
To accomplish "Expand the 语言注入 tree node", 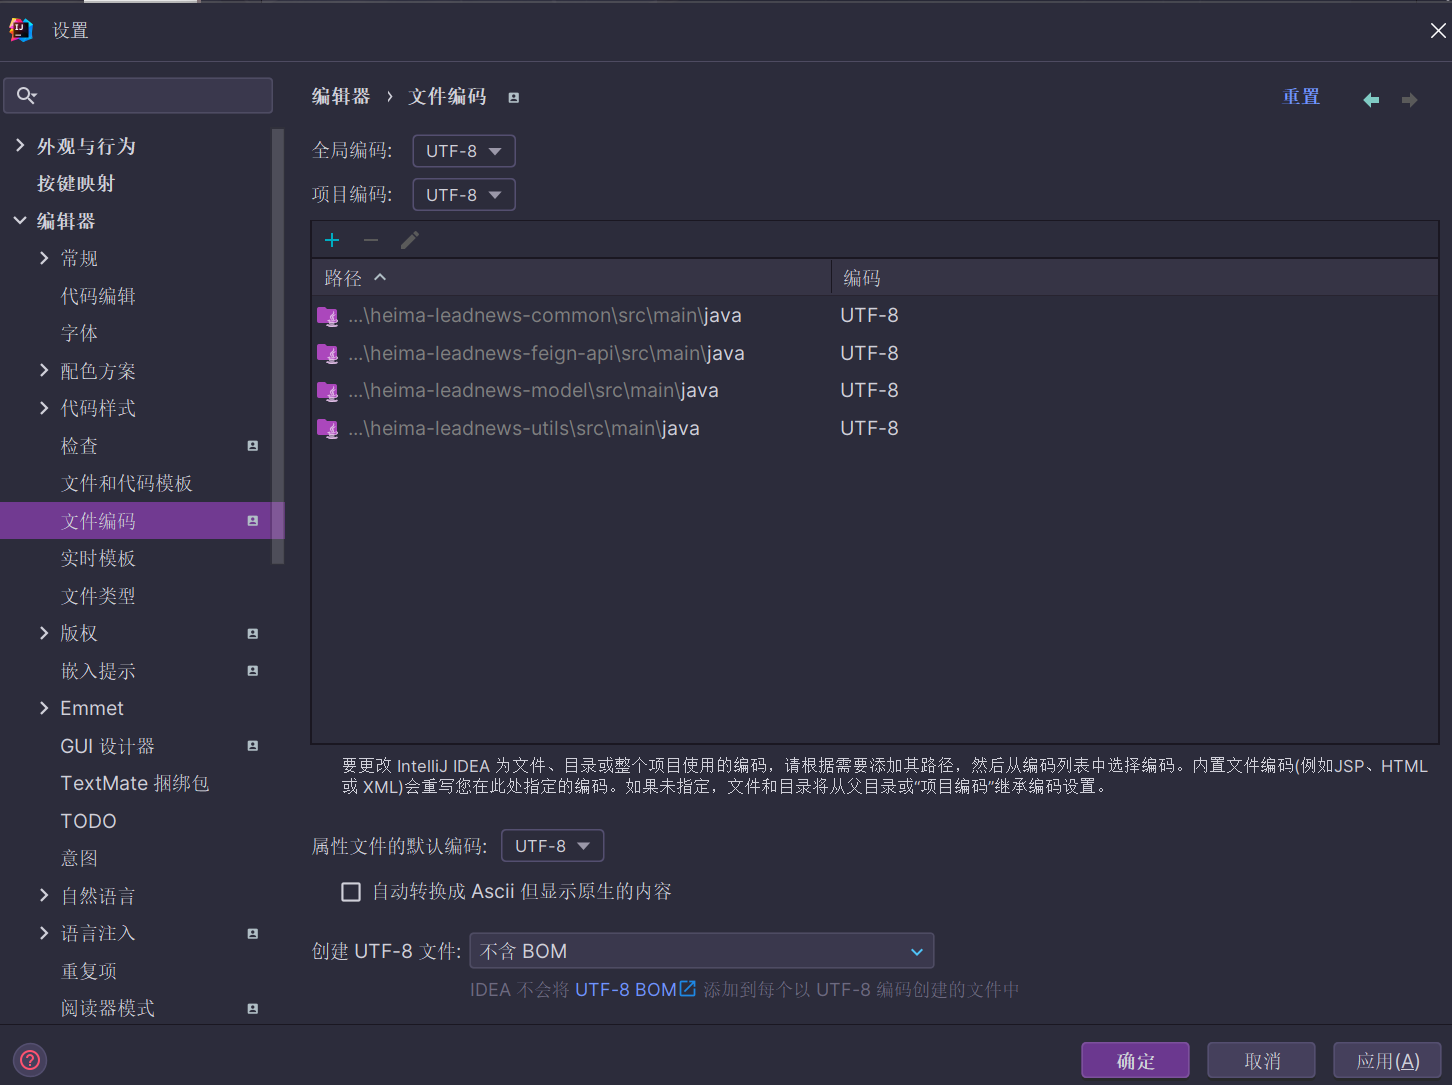I will [x=44, y=933].
